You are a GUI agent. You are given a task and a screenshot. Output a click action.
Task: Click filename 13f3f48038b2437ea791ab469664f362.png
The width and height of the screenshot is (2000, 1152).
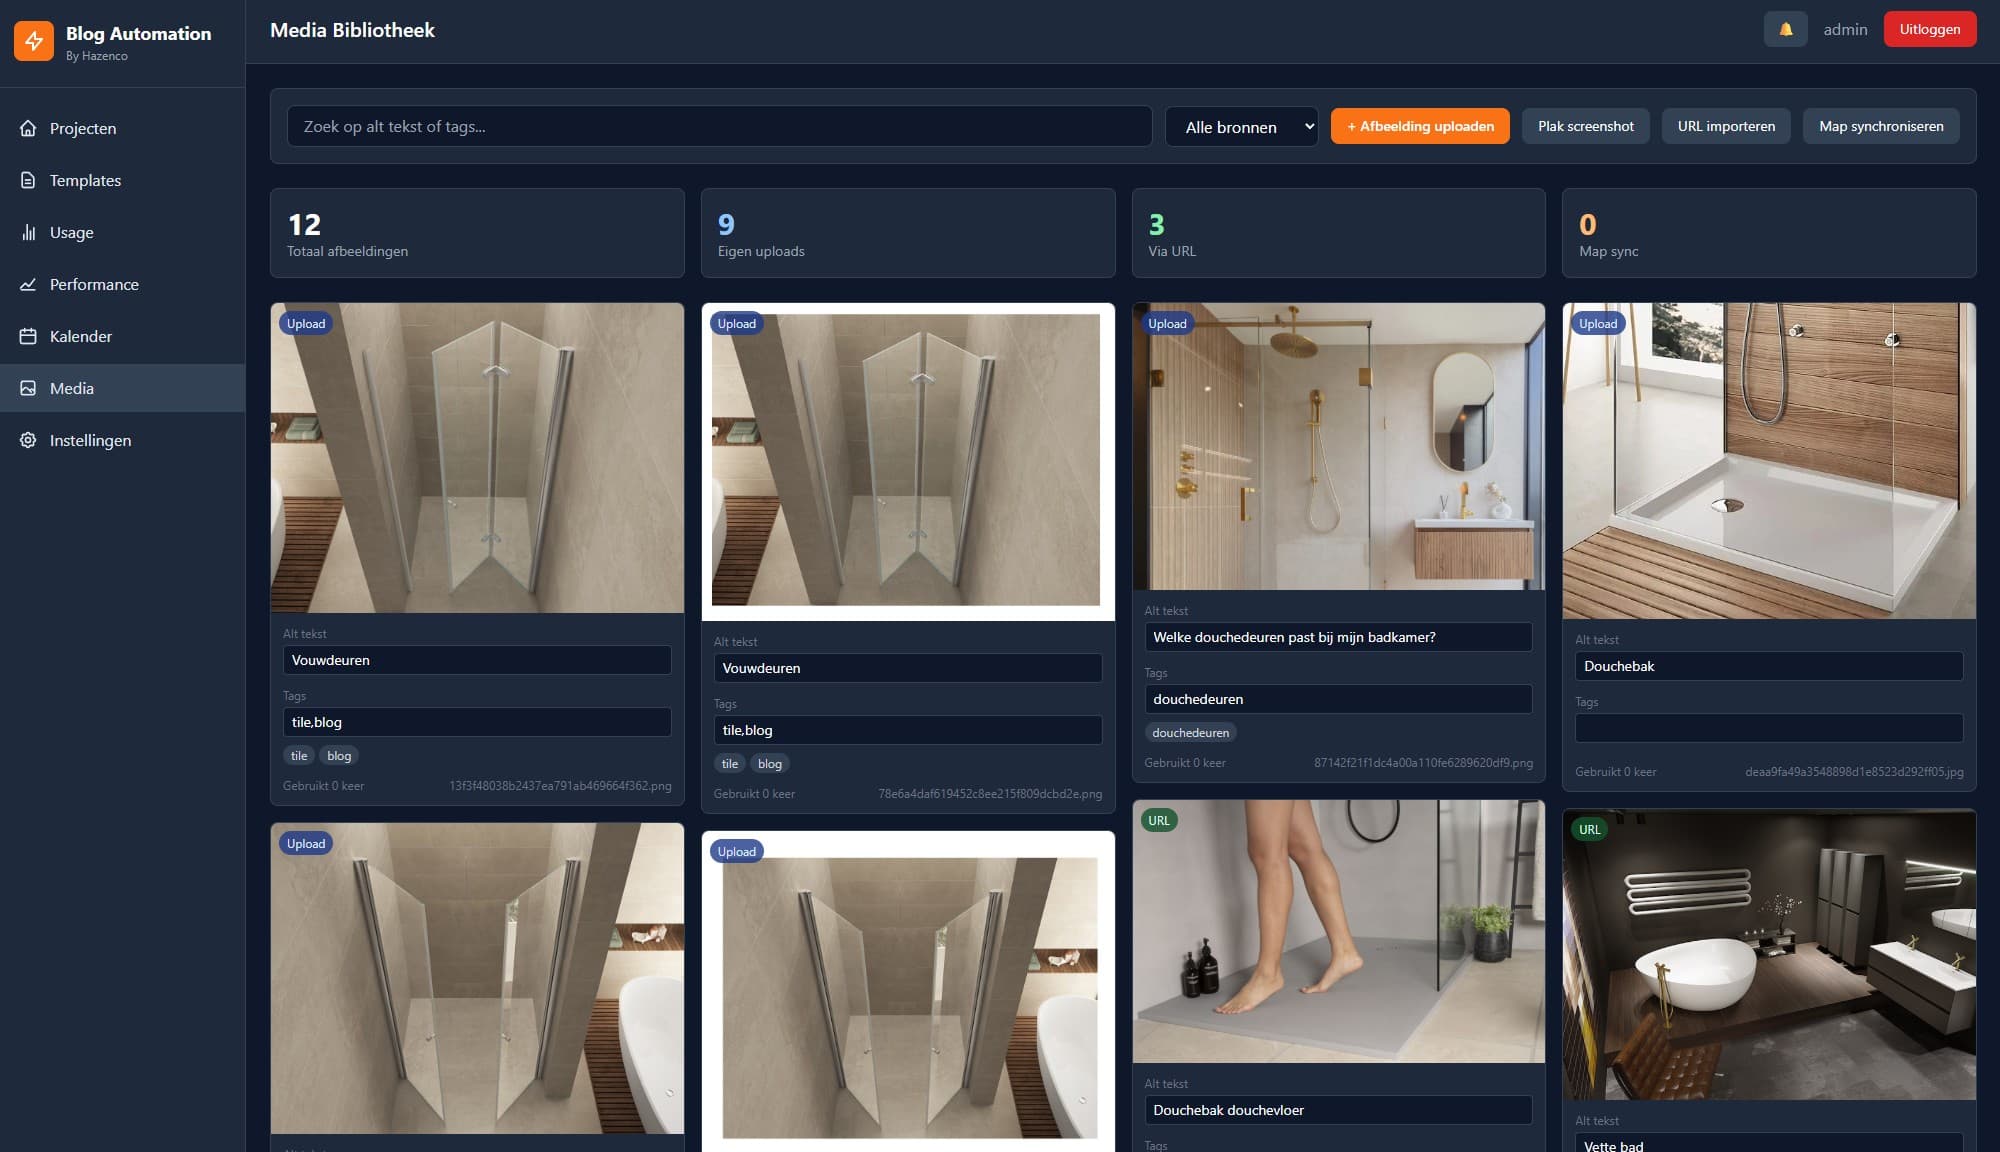point(560,786)
